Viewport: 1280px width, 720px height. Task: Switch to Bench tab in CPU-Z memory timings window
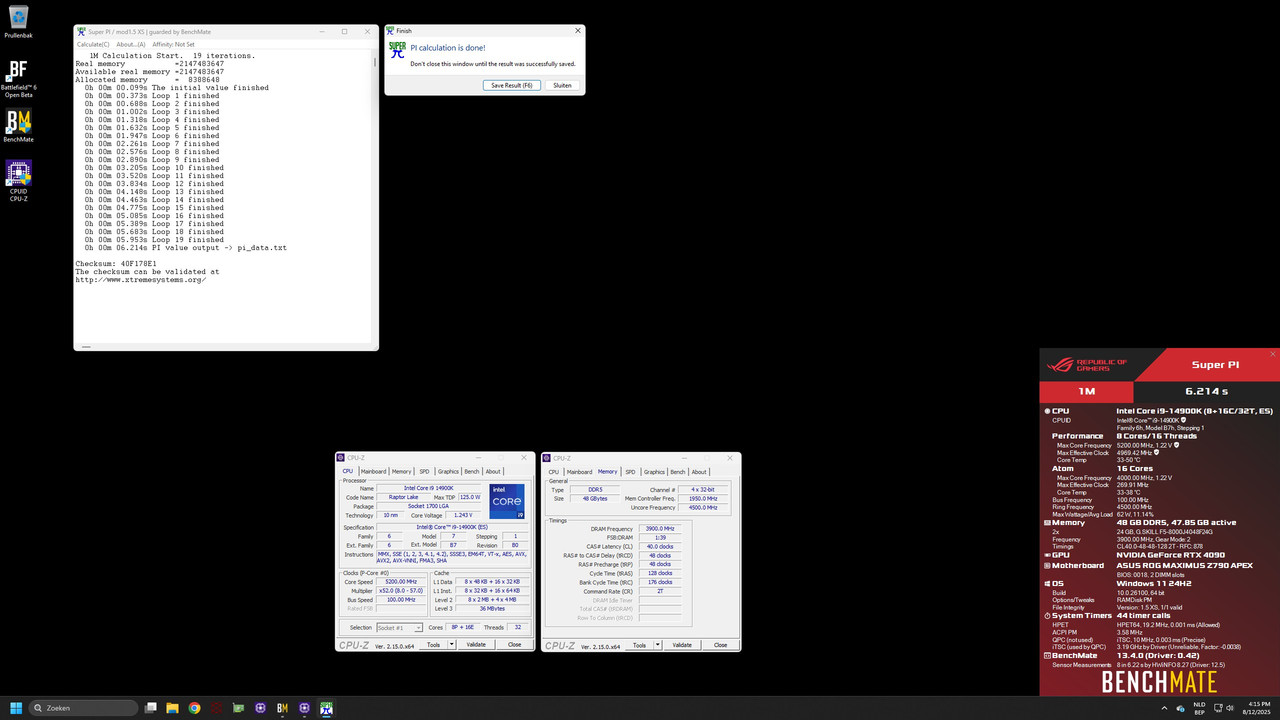(x=678, y=472)
